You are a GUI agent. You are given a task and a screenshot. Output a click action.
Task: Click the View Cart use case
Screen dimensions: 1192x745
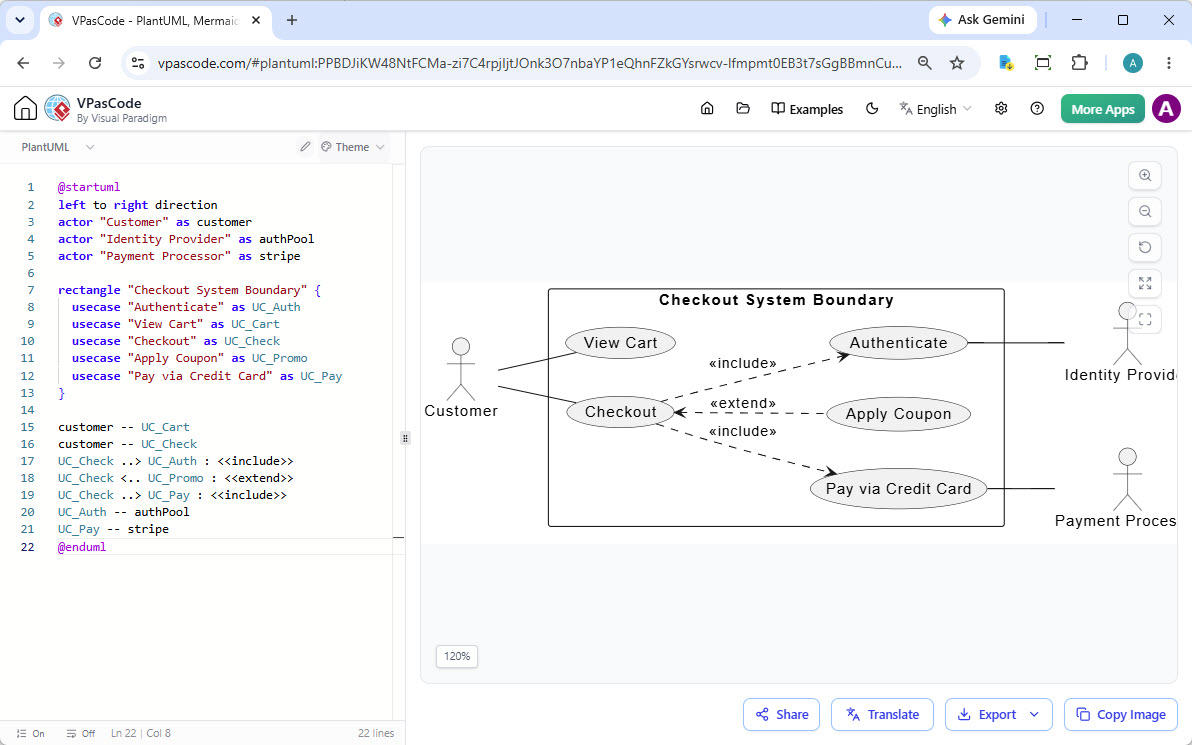(620, 343)
